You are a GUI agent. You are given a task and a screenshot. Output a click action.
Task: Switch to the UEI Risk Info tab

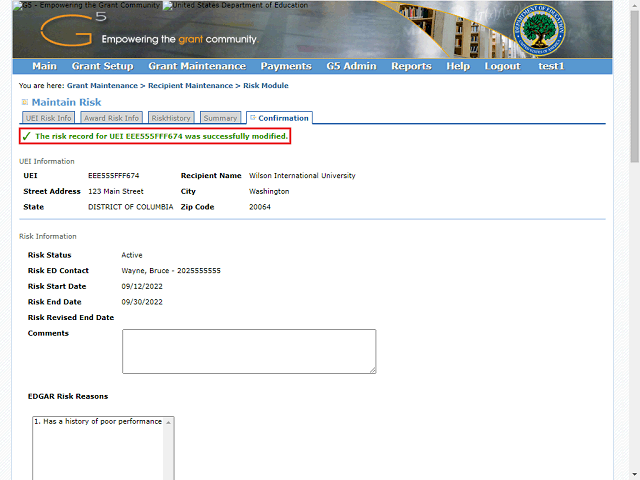coord(48,118)
